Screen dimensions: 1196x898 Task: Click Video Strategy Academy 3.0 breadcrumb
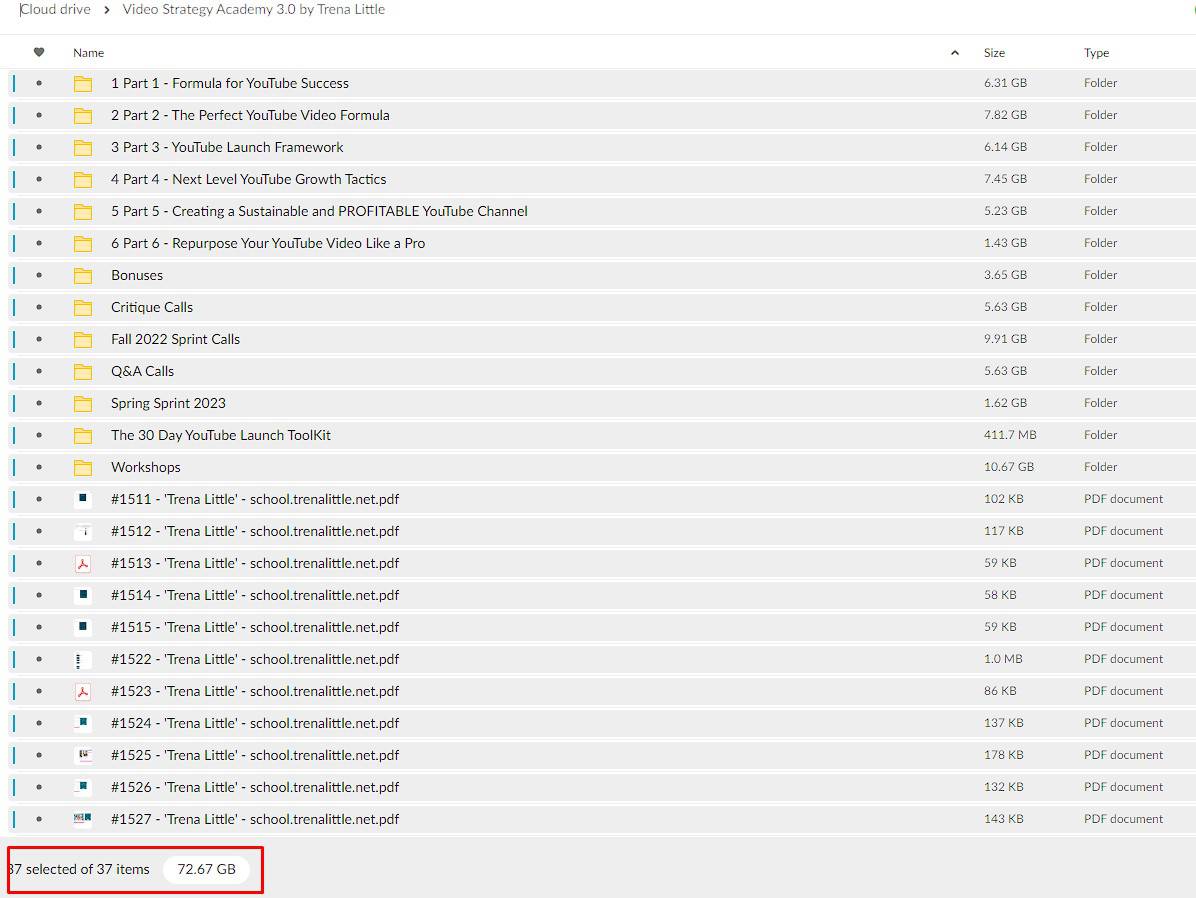253,10
